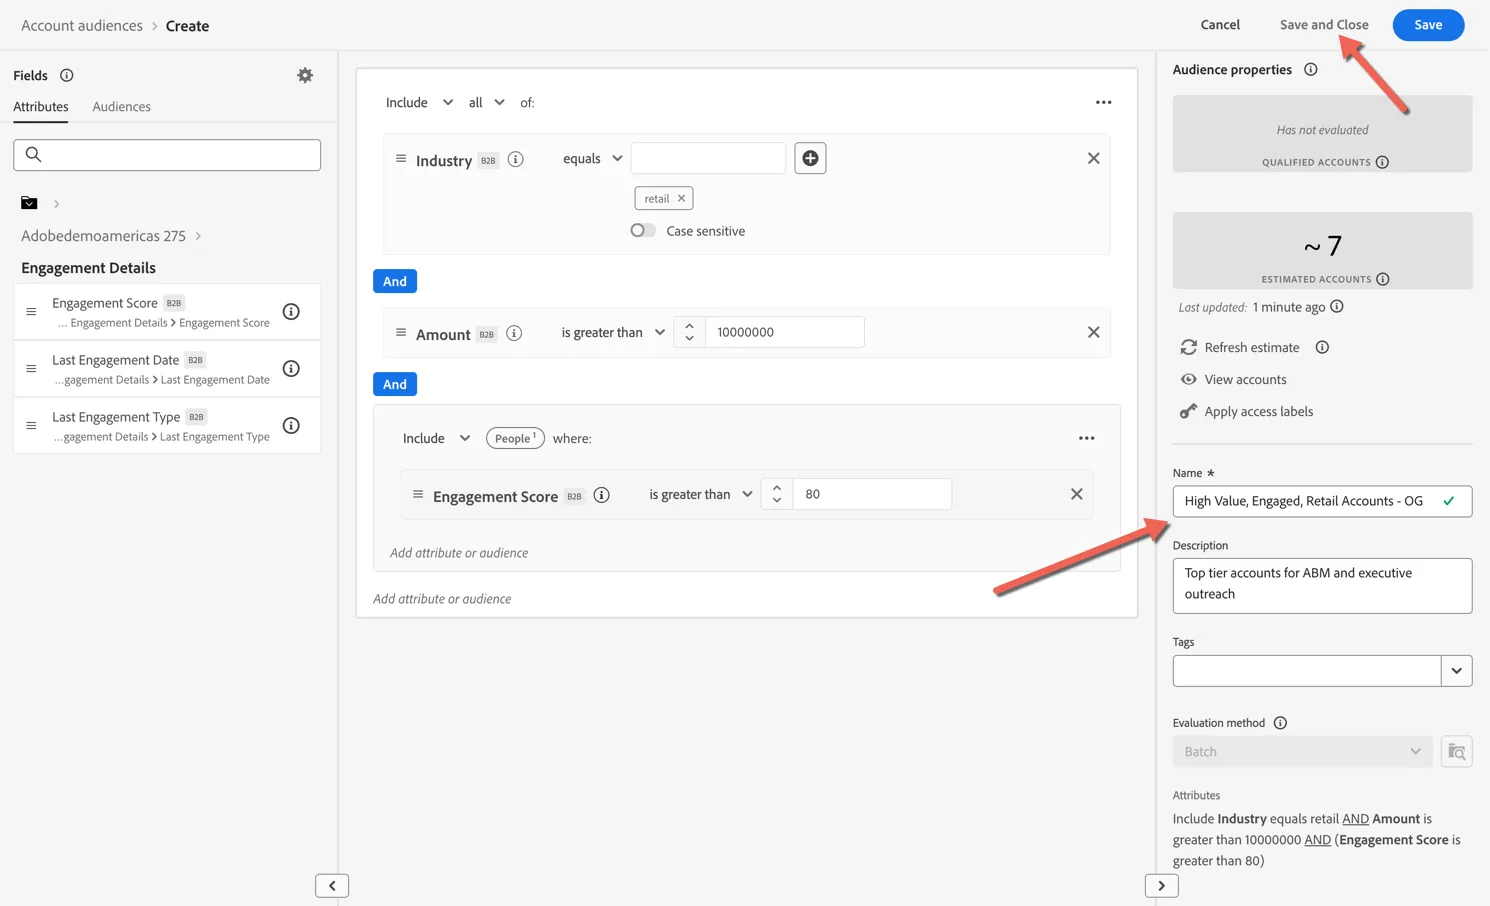Grab the drag handle of Last Engagement Date field
Viewport: 1490px width, 906px height.
(x=31, y=369)
